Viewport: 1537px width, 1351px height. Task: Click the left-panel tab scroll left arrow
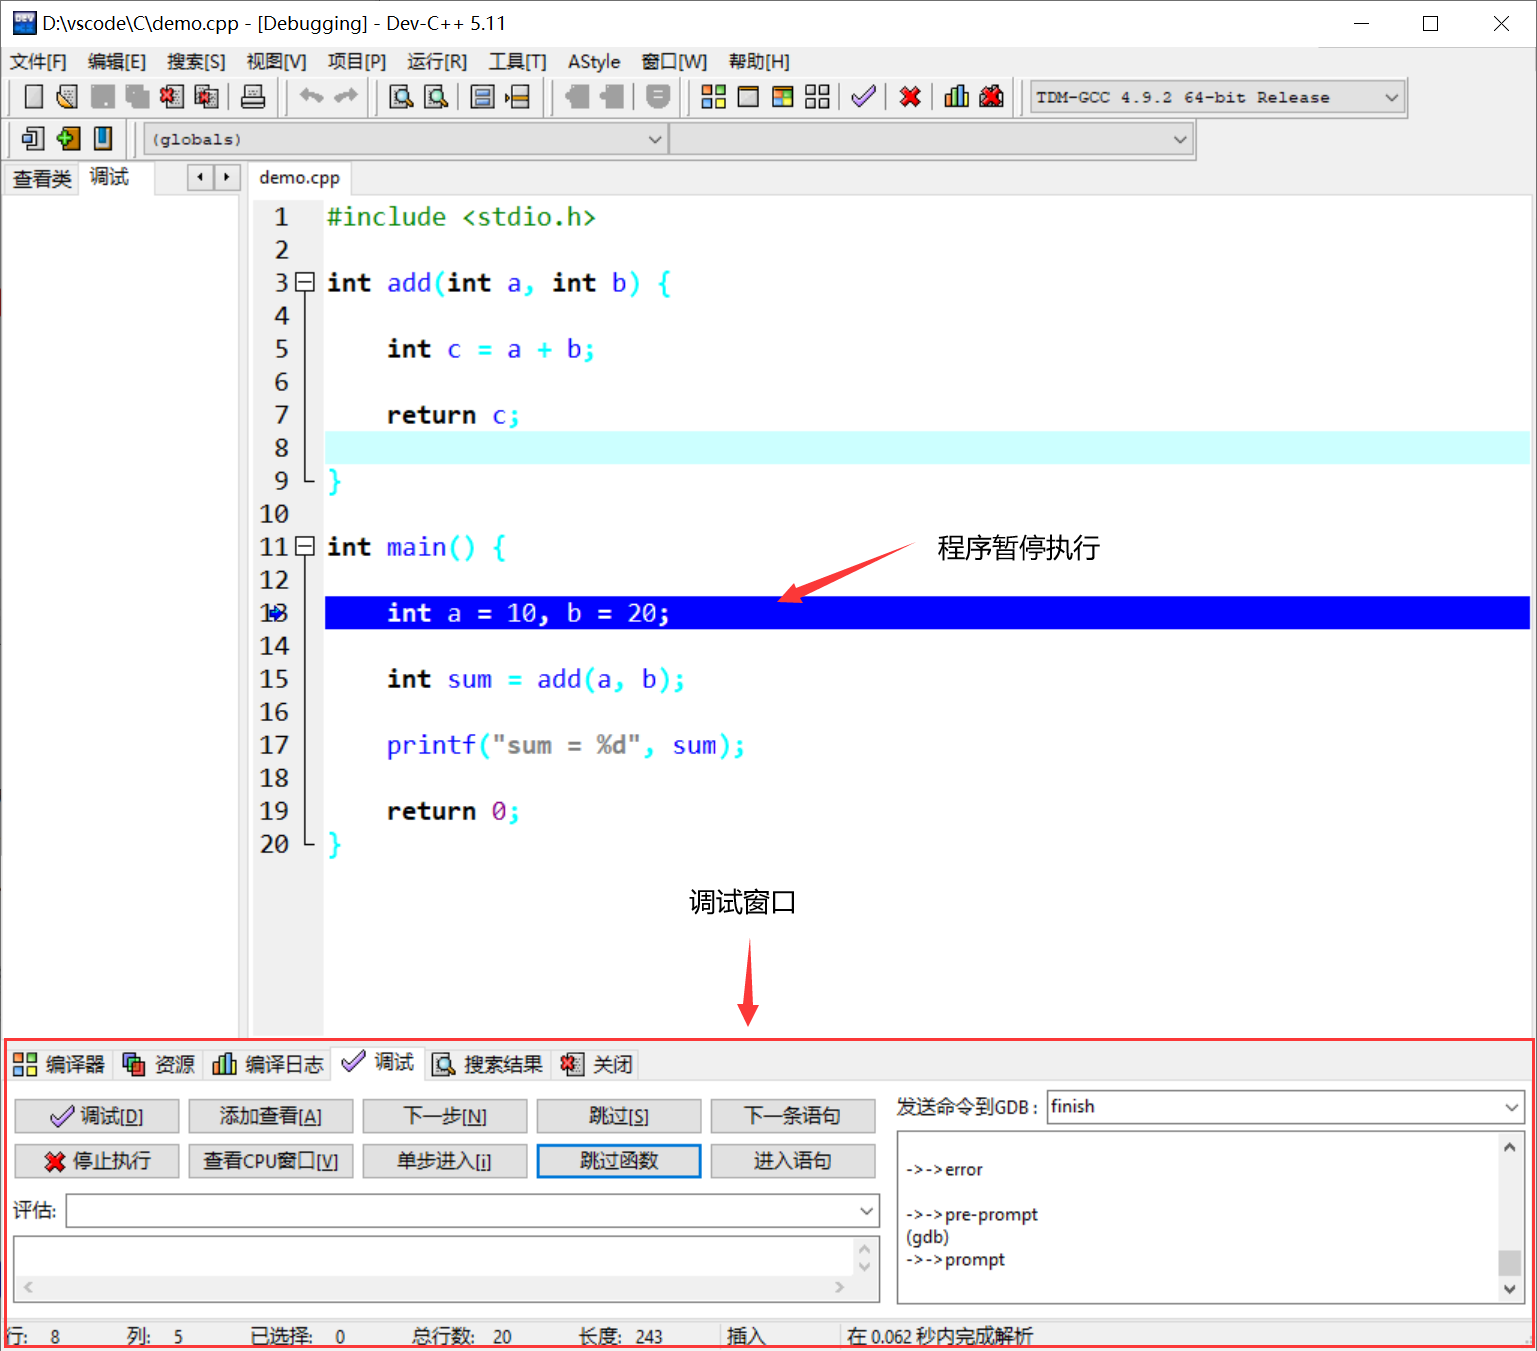pyautogui.click(x=201, y=177)
